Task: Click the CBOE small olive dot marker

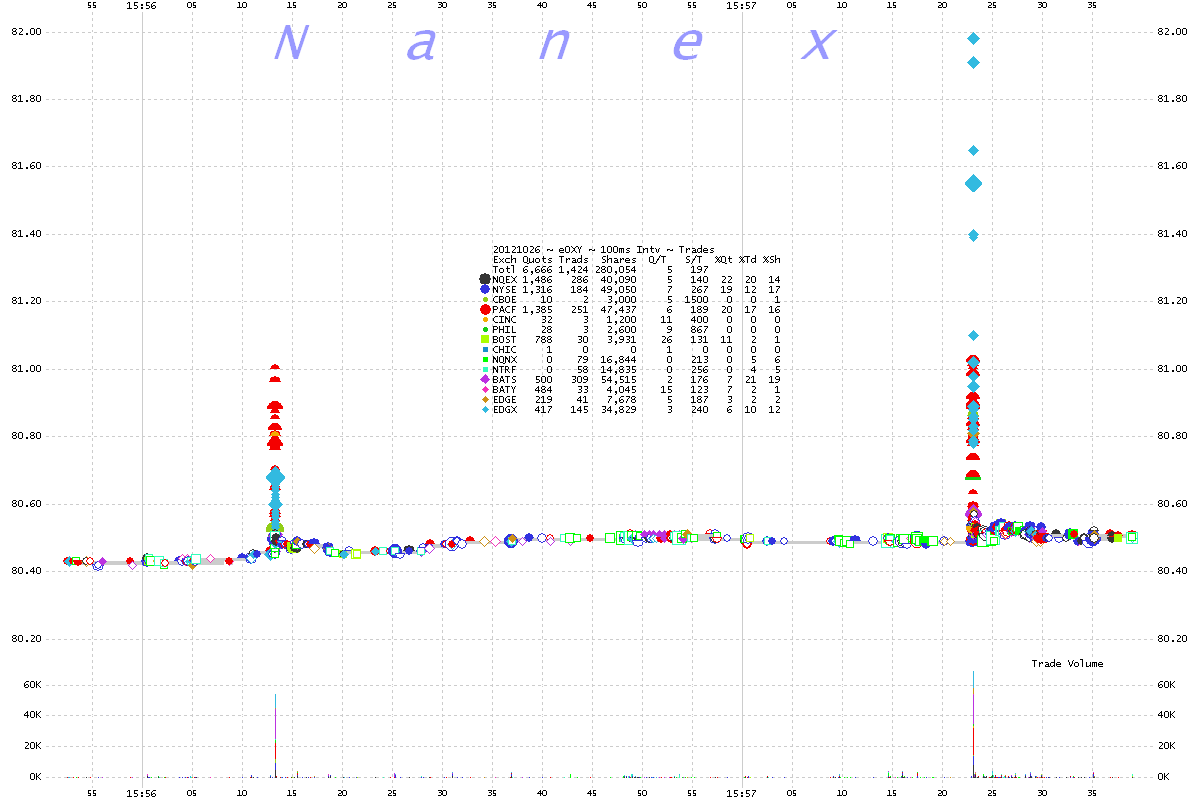Action: pos(485,299)
